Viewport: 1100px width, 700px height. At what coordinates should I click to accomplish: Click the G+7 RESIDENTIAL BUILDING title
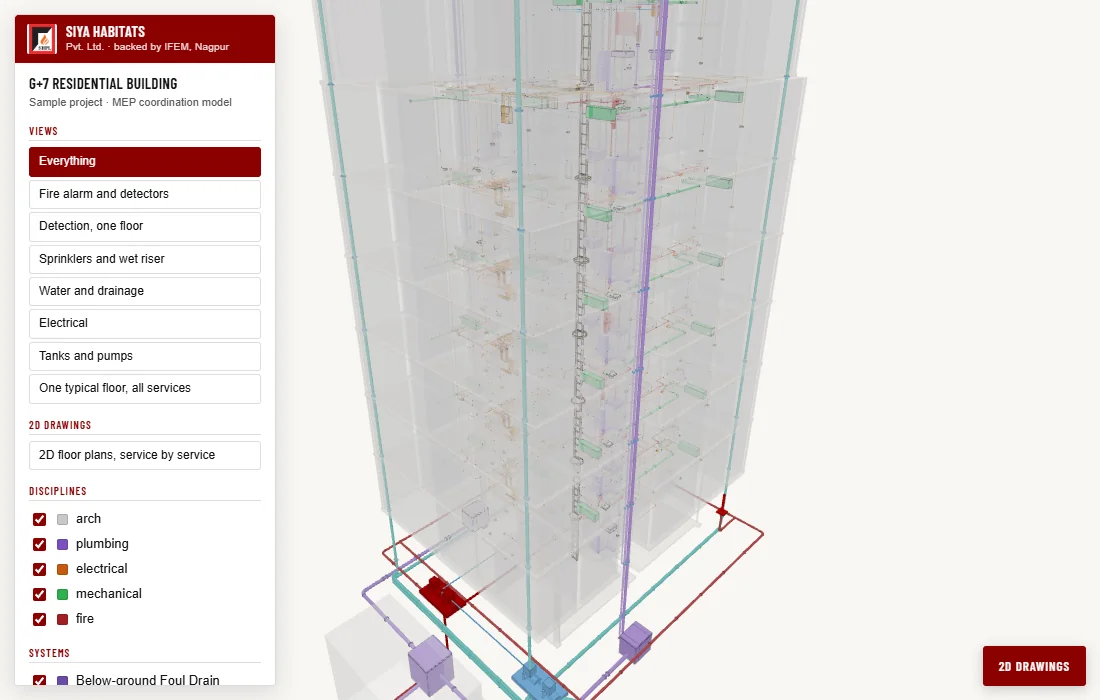pyautogui.click(x=103, y=84)
